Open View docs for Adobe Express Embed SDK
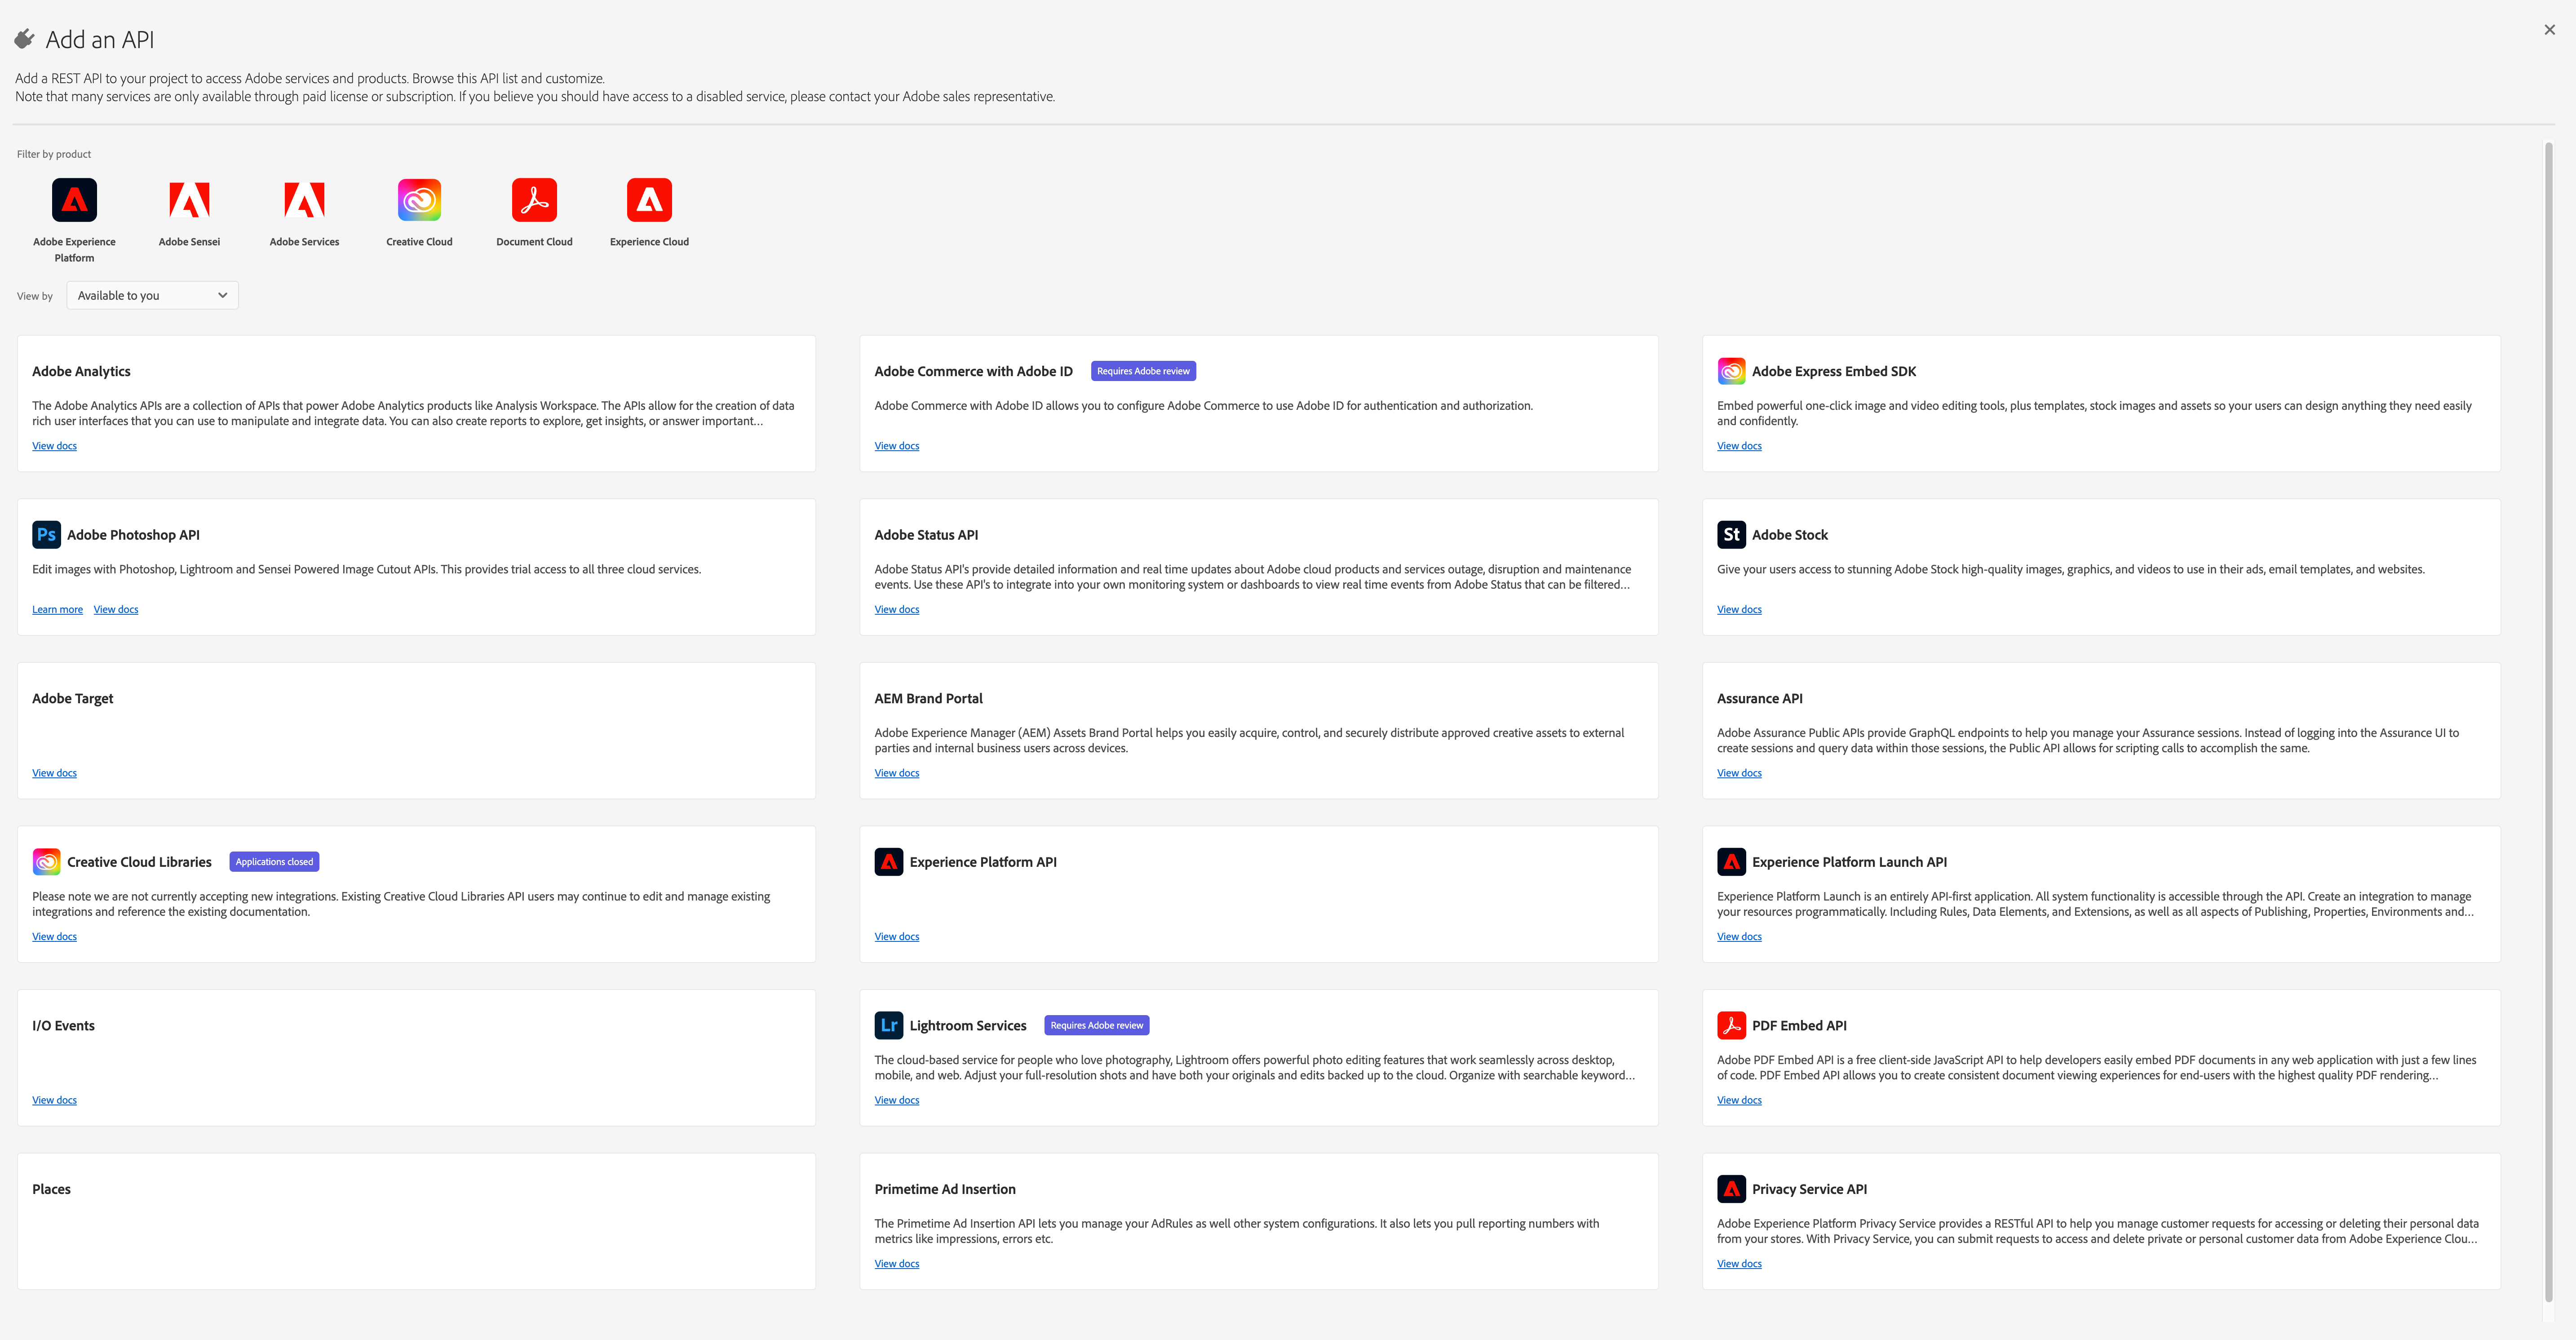The height and width of the screenshot is (1340, 2576). click(x=1739, y=446)
